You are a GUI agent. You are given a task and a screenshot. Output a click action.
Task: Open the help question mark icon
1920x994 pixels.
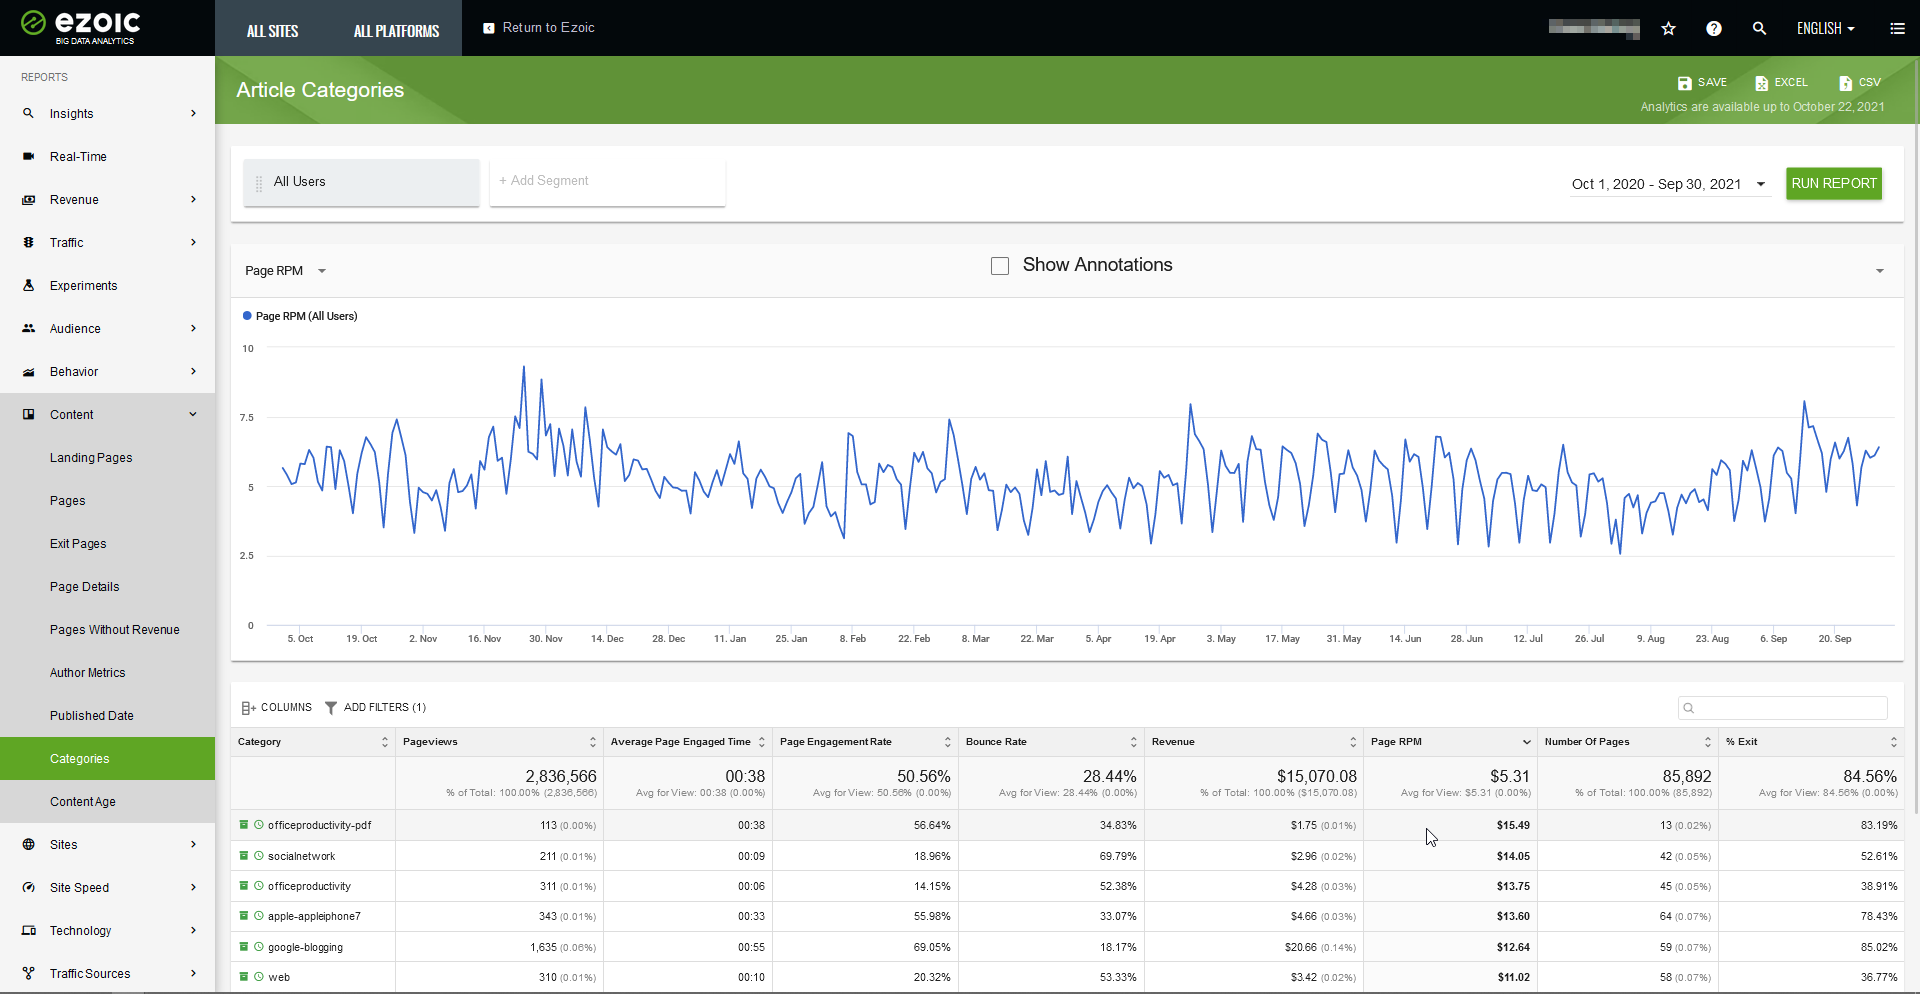[x=1714, y=29]
